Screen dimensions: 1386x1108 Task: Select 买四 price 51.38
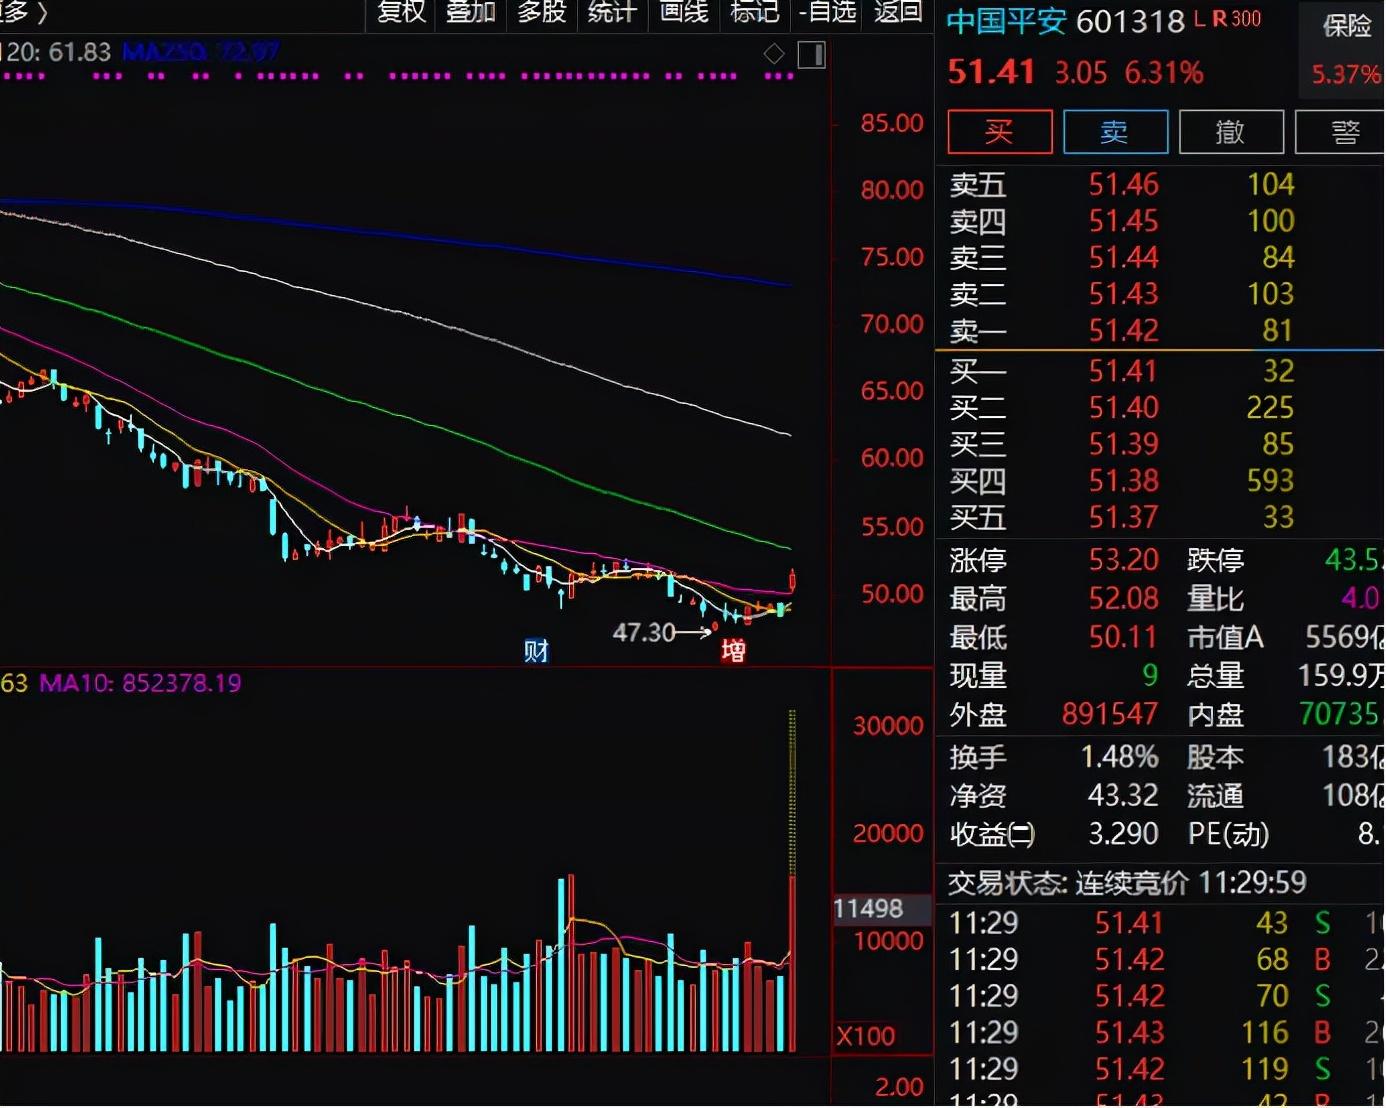pyautogui.click(x=1123, y=481)
